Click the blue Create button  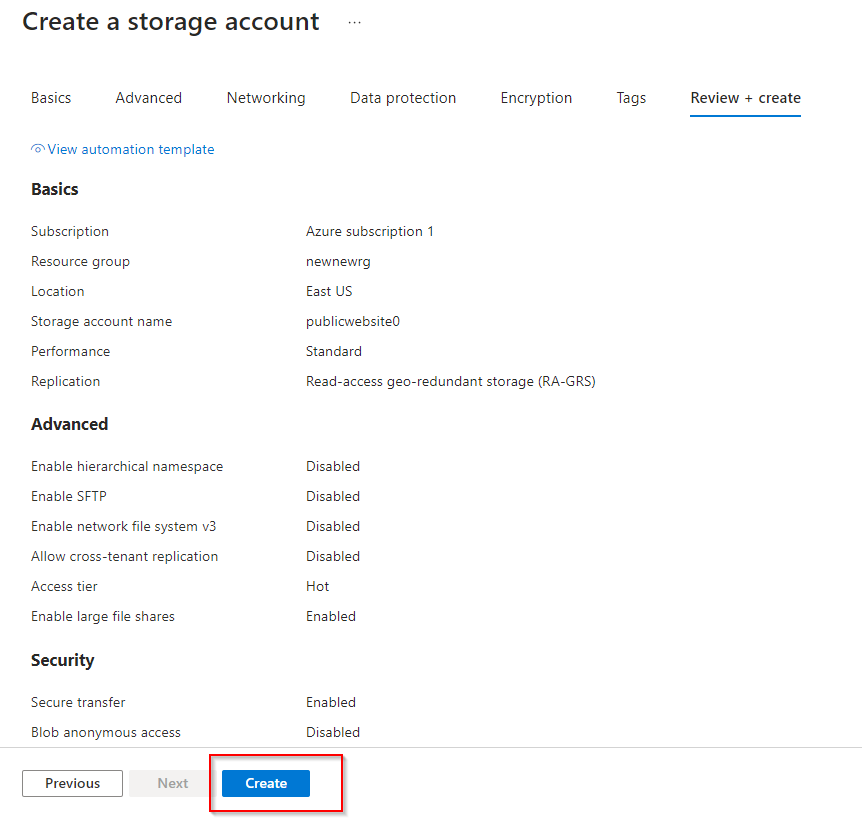(266, 783)
